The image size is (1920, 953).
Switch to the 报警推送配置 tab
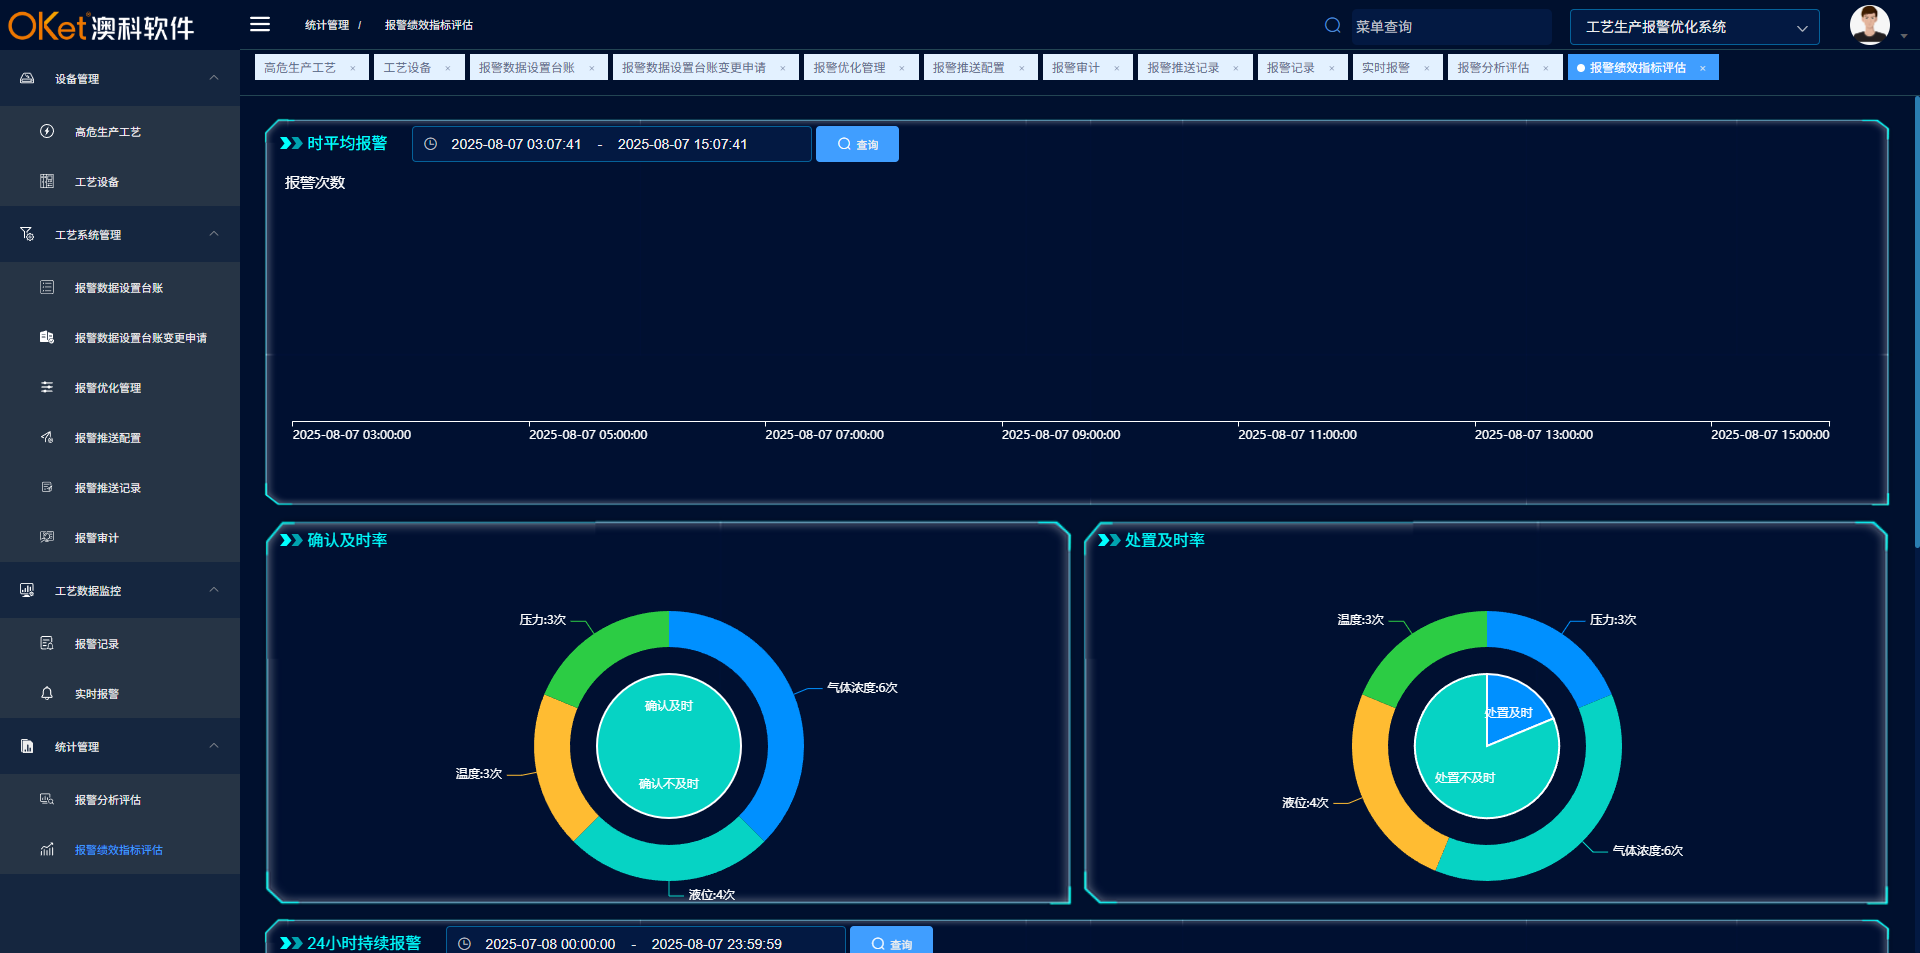coord(968,68)
